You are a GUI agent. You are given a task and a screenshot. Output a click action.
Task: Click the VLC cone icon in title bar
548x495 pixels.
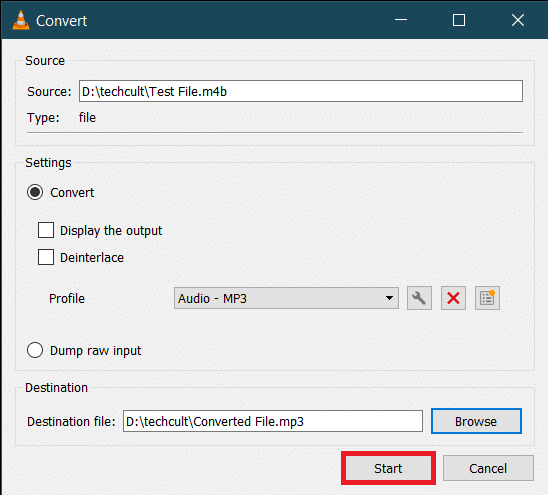tap(21, 20)
